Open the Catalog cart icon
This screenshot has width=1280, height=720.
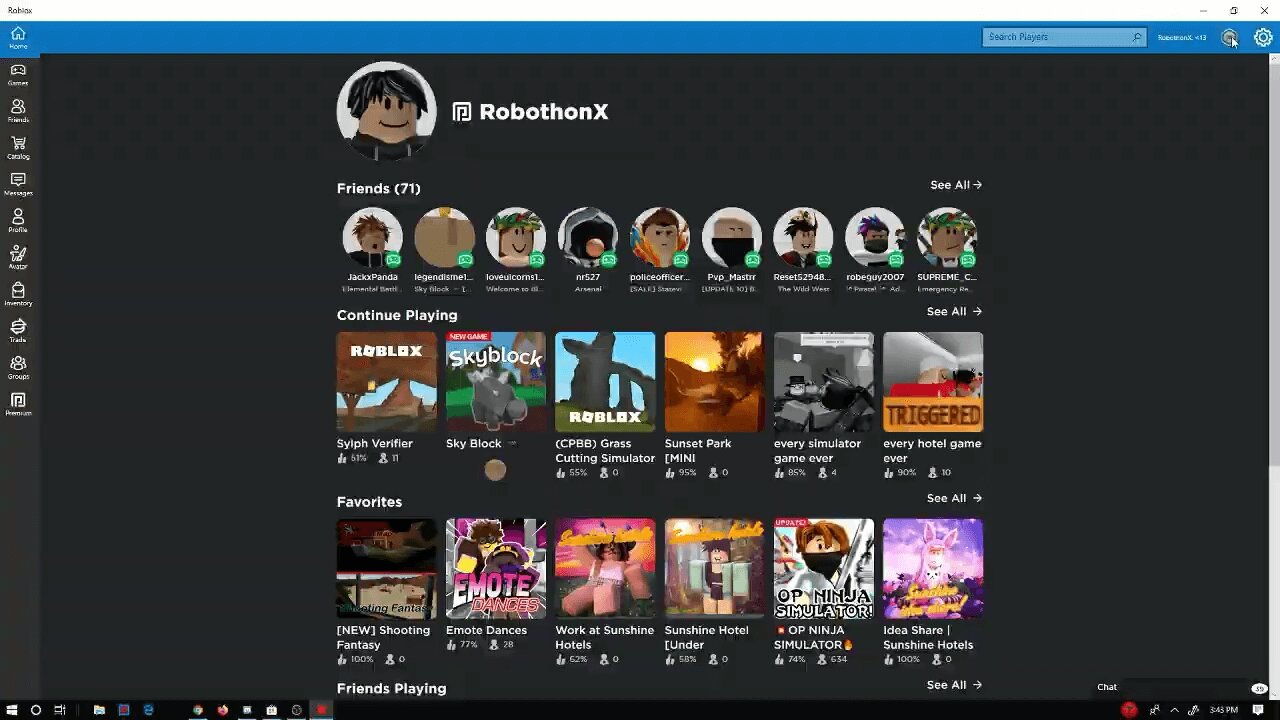click(18, 147)
